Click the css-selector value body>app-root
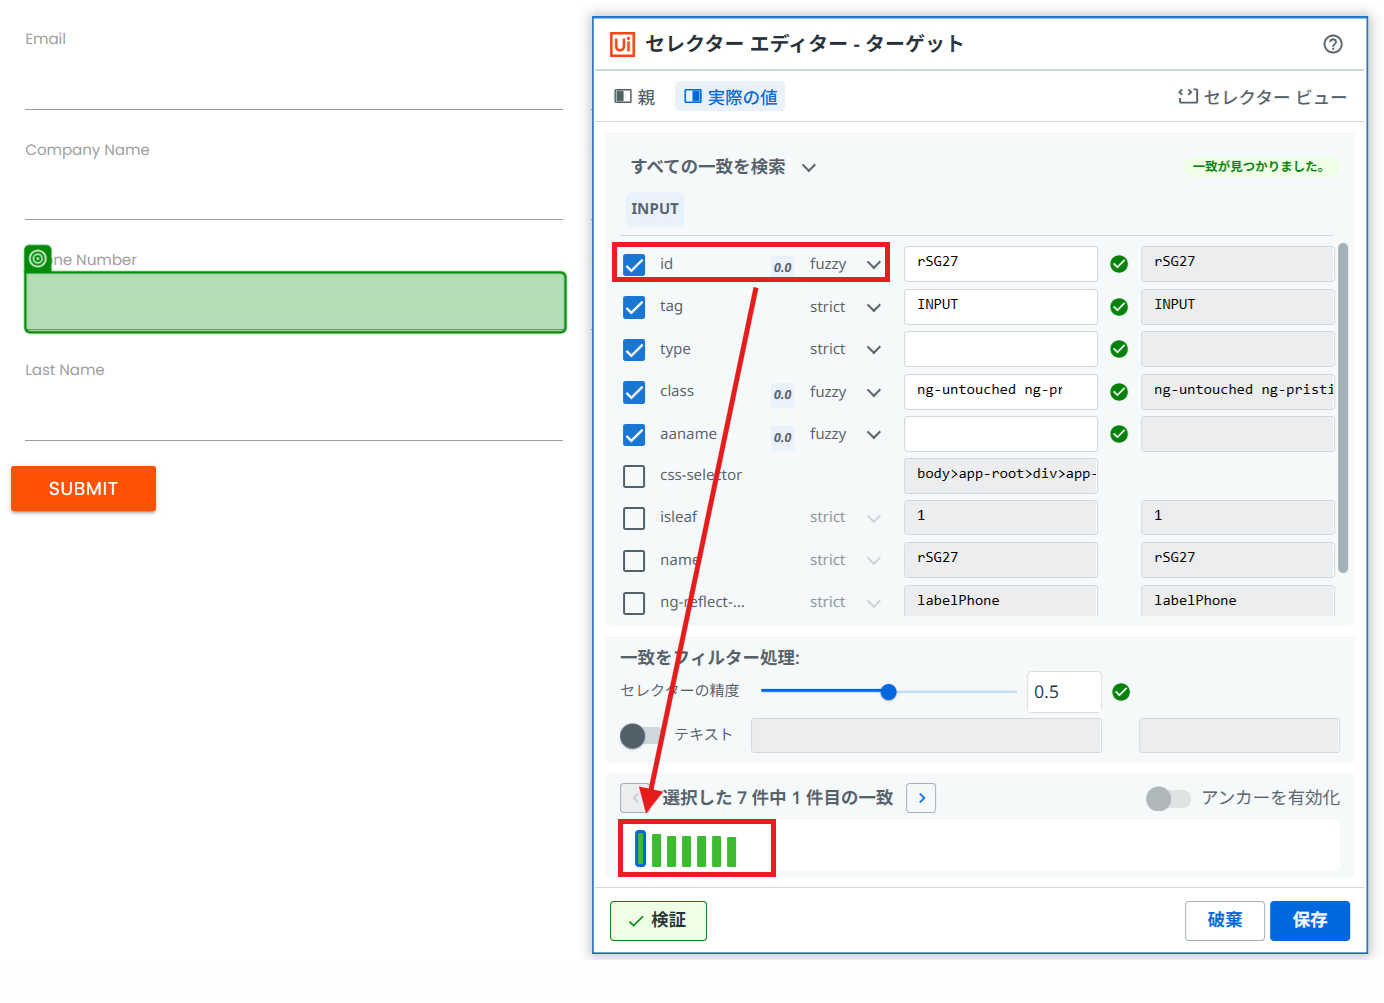 pyautogui.click(x=1001, y=476)
